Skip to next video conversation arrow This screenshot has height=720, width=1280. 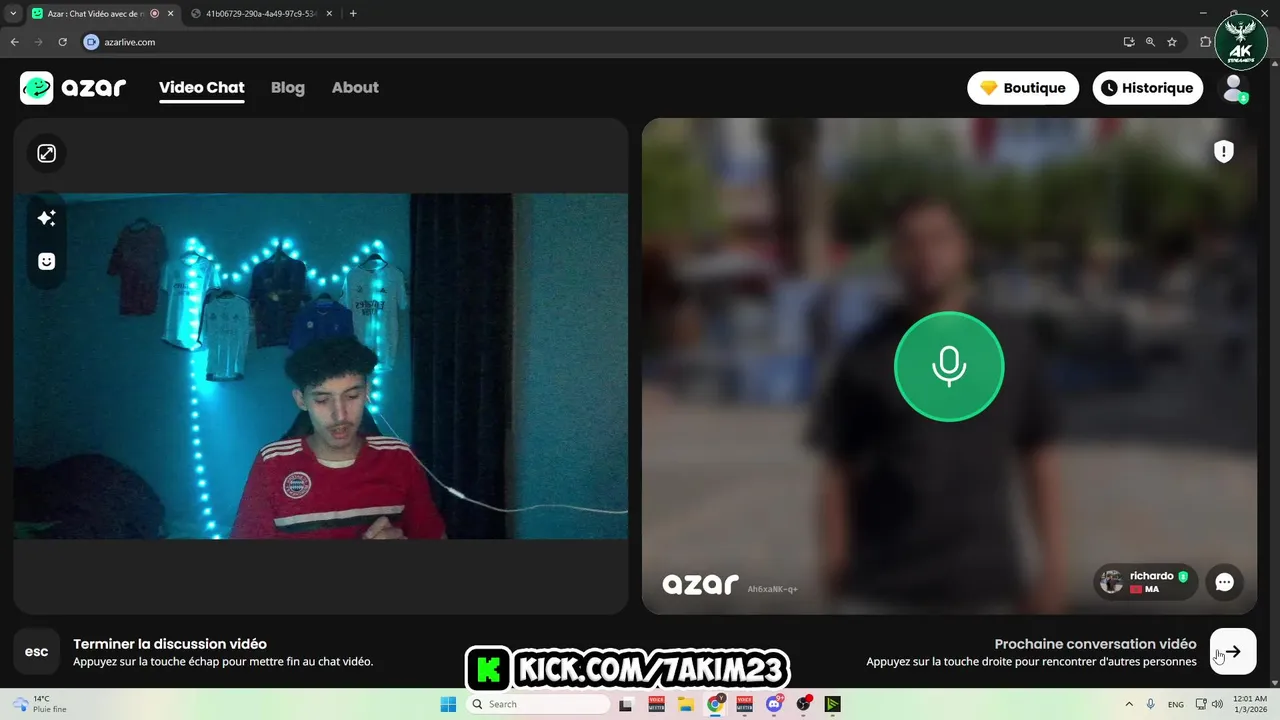(1233, 652)
